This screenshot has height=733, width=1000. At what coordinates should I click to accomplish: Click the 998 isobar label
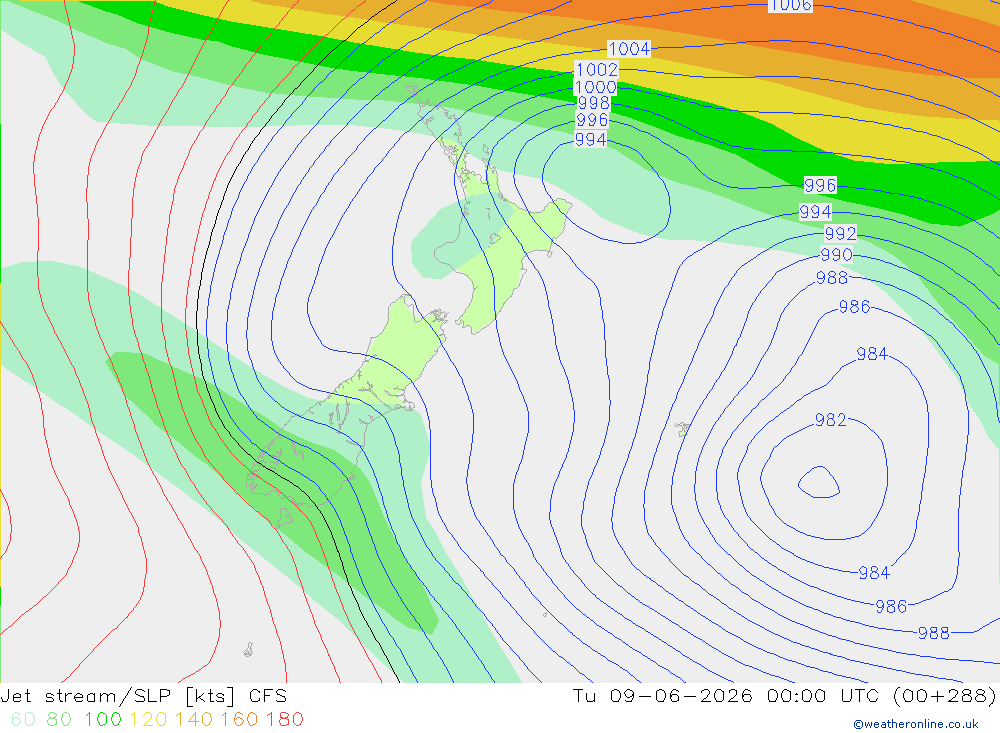coord(593,103)
